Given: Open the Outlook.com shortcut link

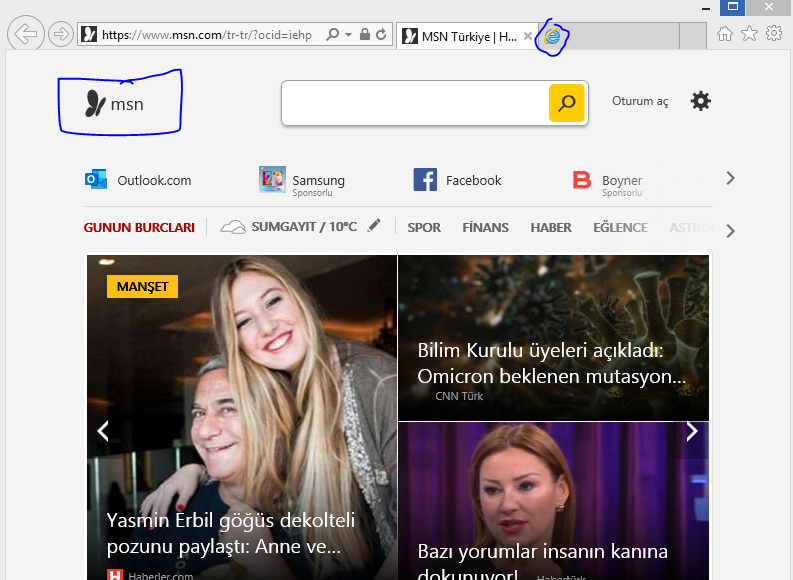Looking at the screenshot, I should coord(154,181).
